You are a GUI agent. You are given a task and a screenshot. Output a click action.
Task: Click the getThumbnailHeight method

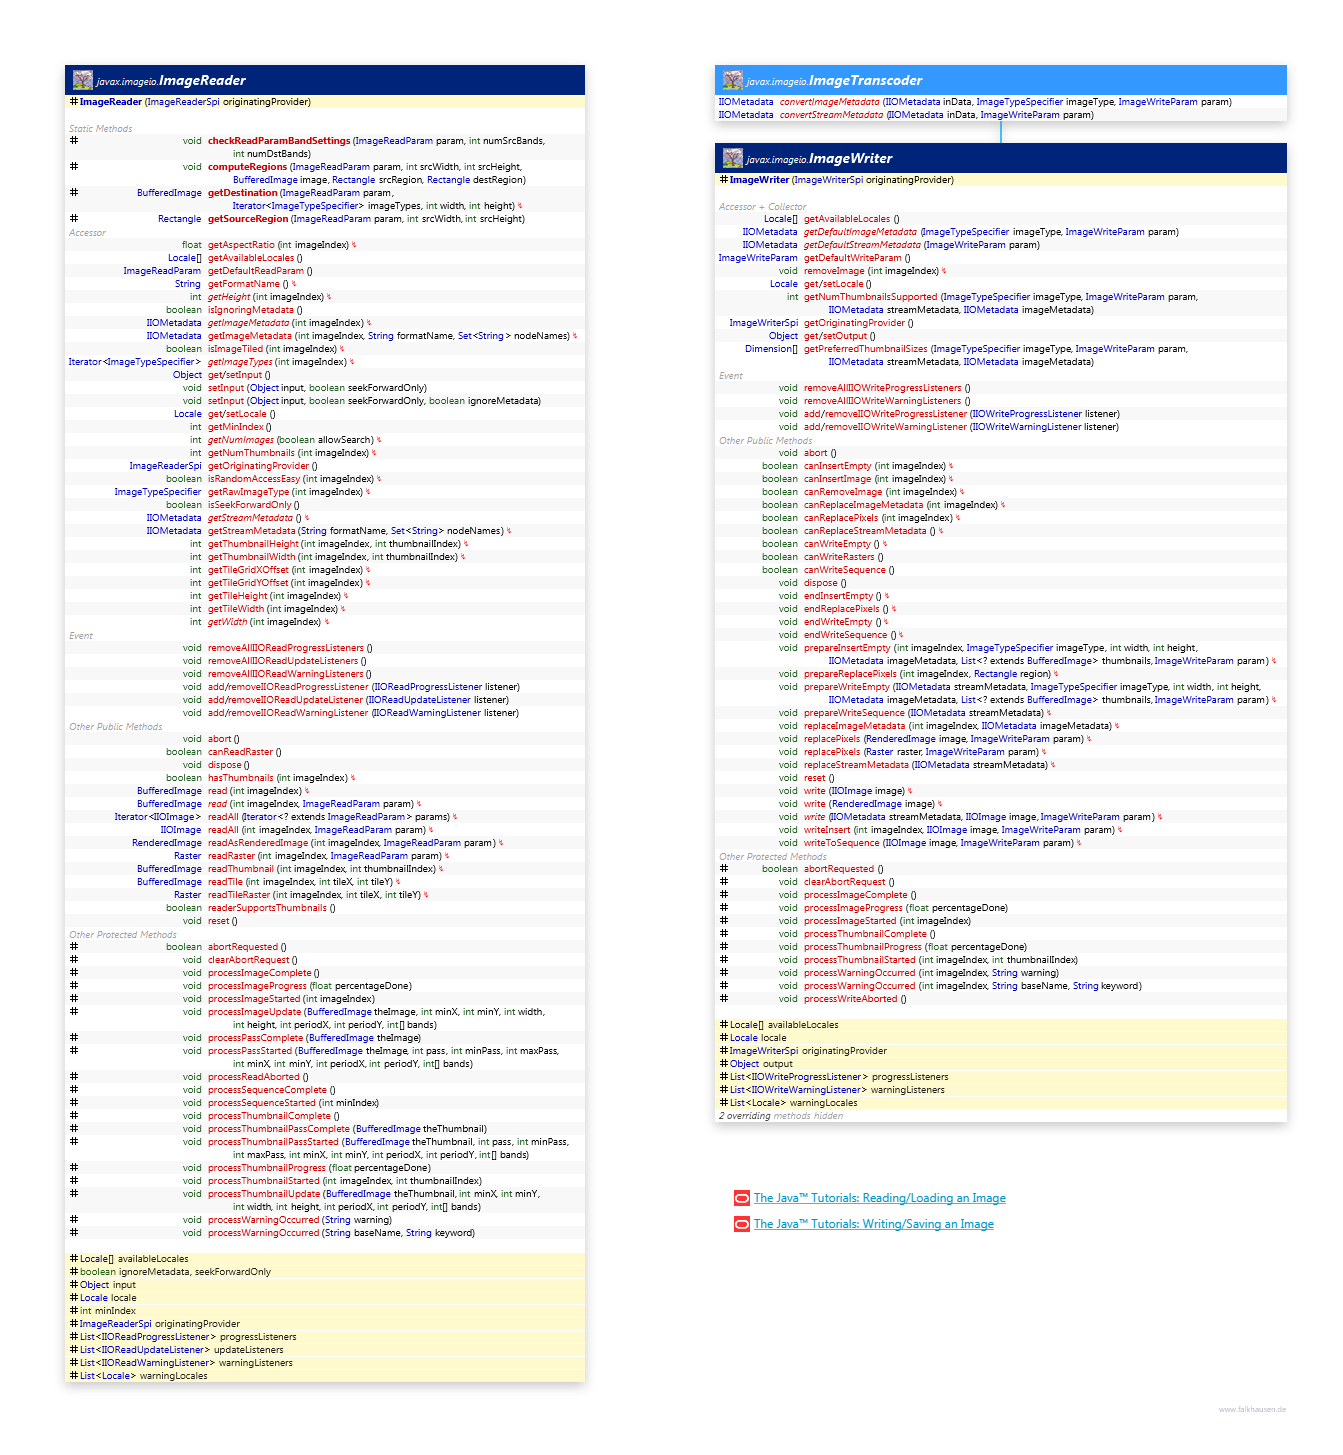click(253, 544)
